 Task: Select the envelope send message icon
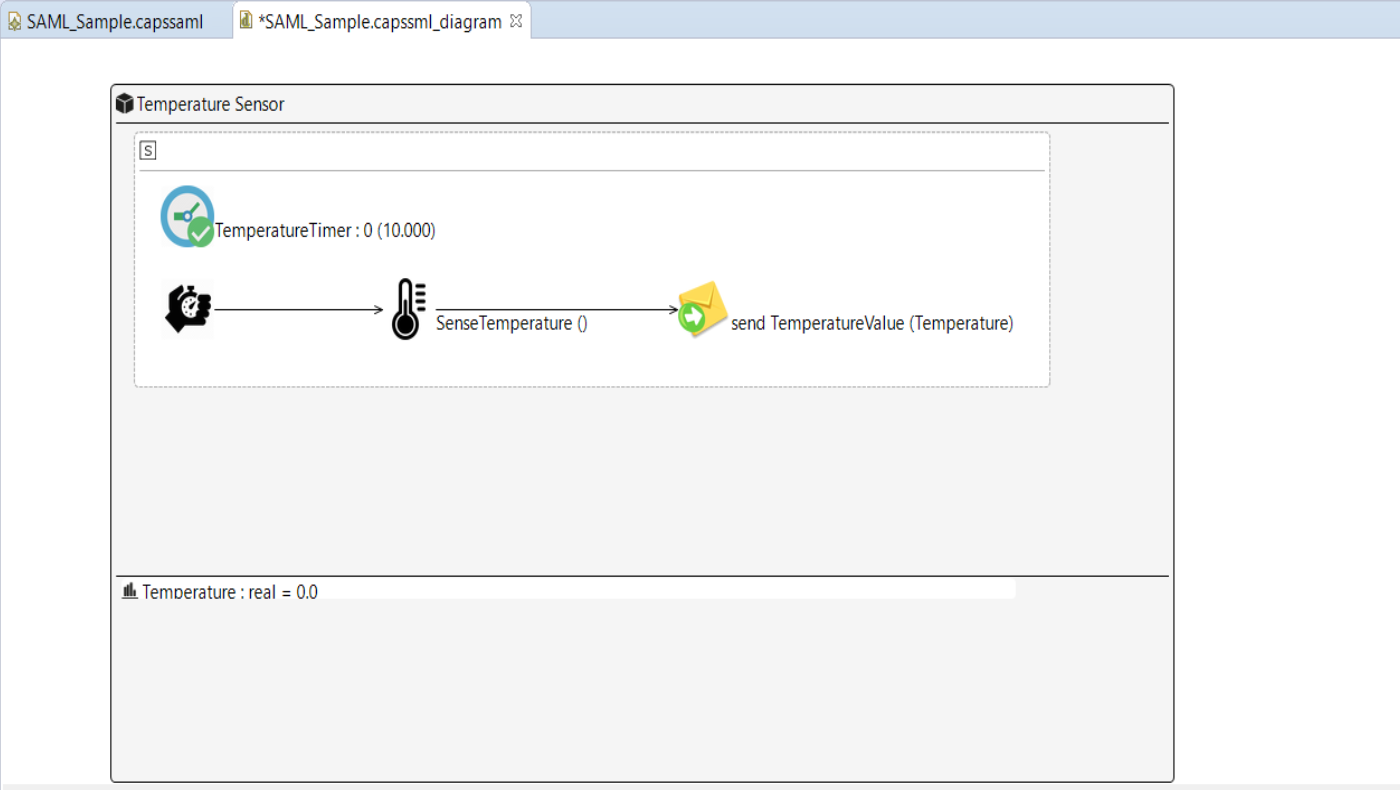pyautogui.click(x=702, y=309)
